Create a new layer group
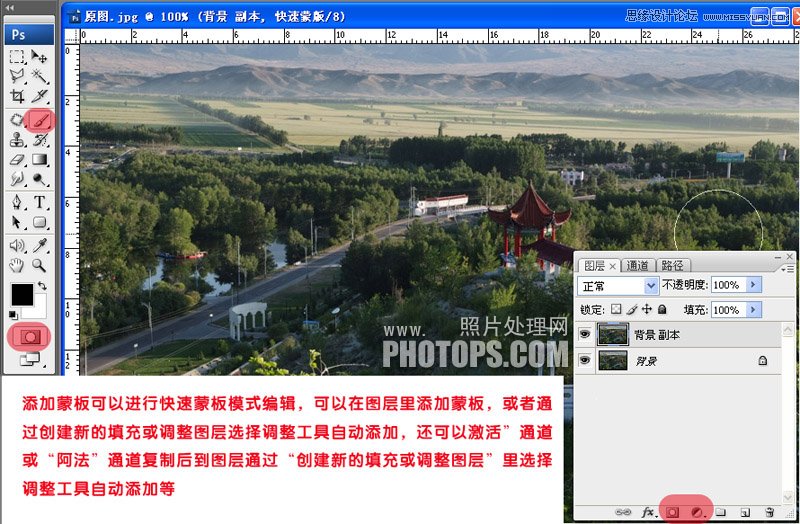The width and height of the screenshot is (800, 524). (x=720, y=512)
